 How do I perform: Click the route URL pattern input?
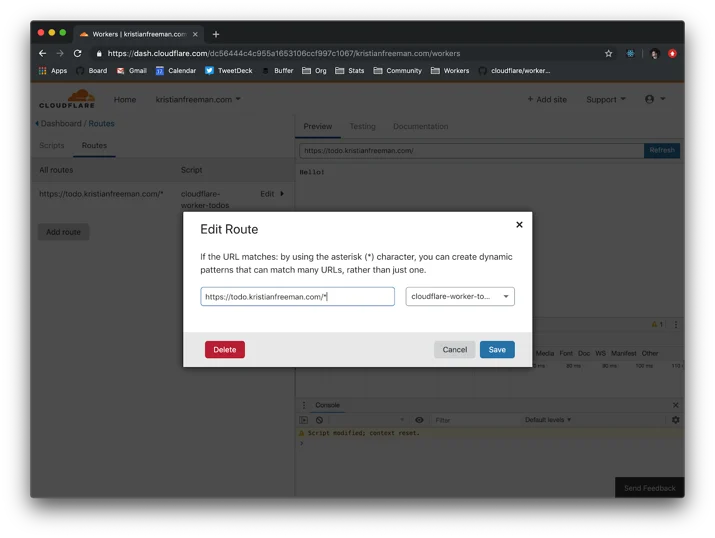(x=297, y=296)
